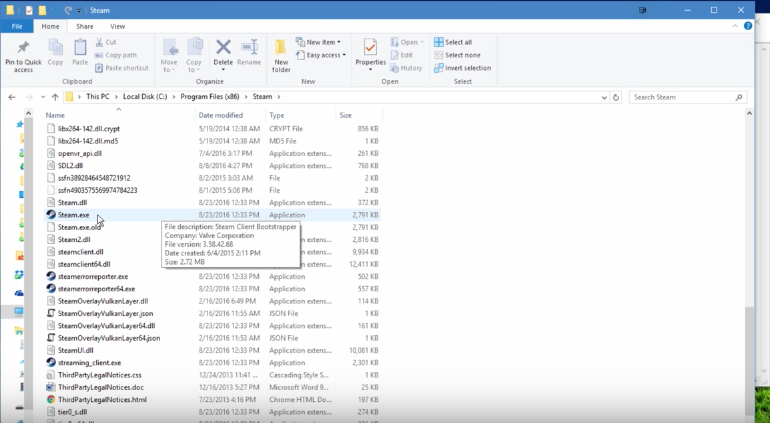Sort by Type column header
770x423 pixels.
(x=276, y=115)
